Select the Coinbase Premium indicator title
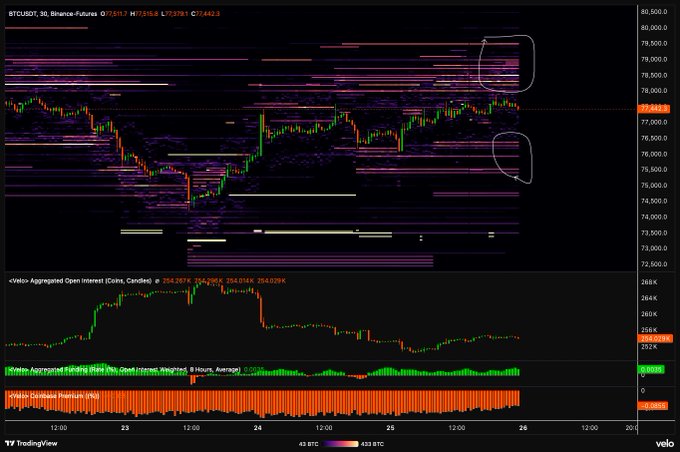 pos(54,396)
